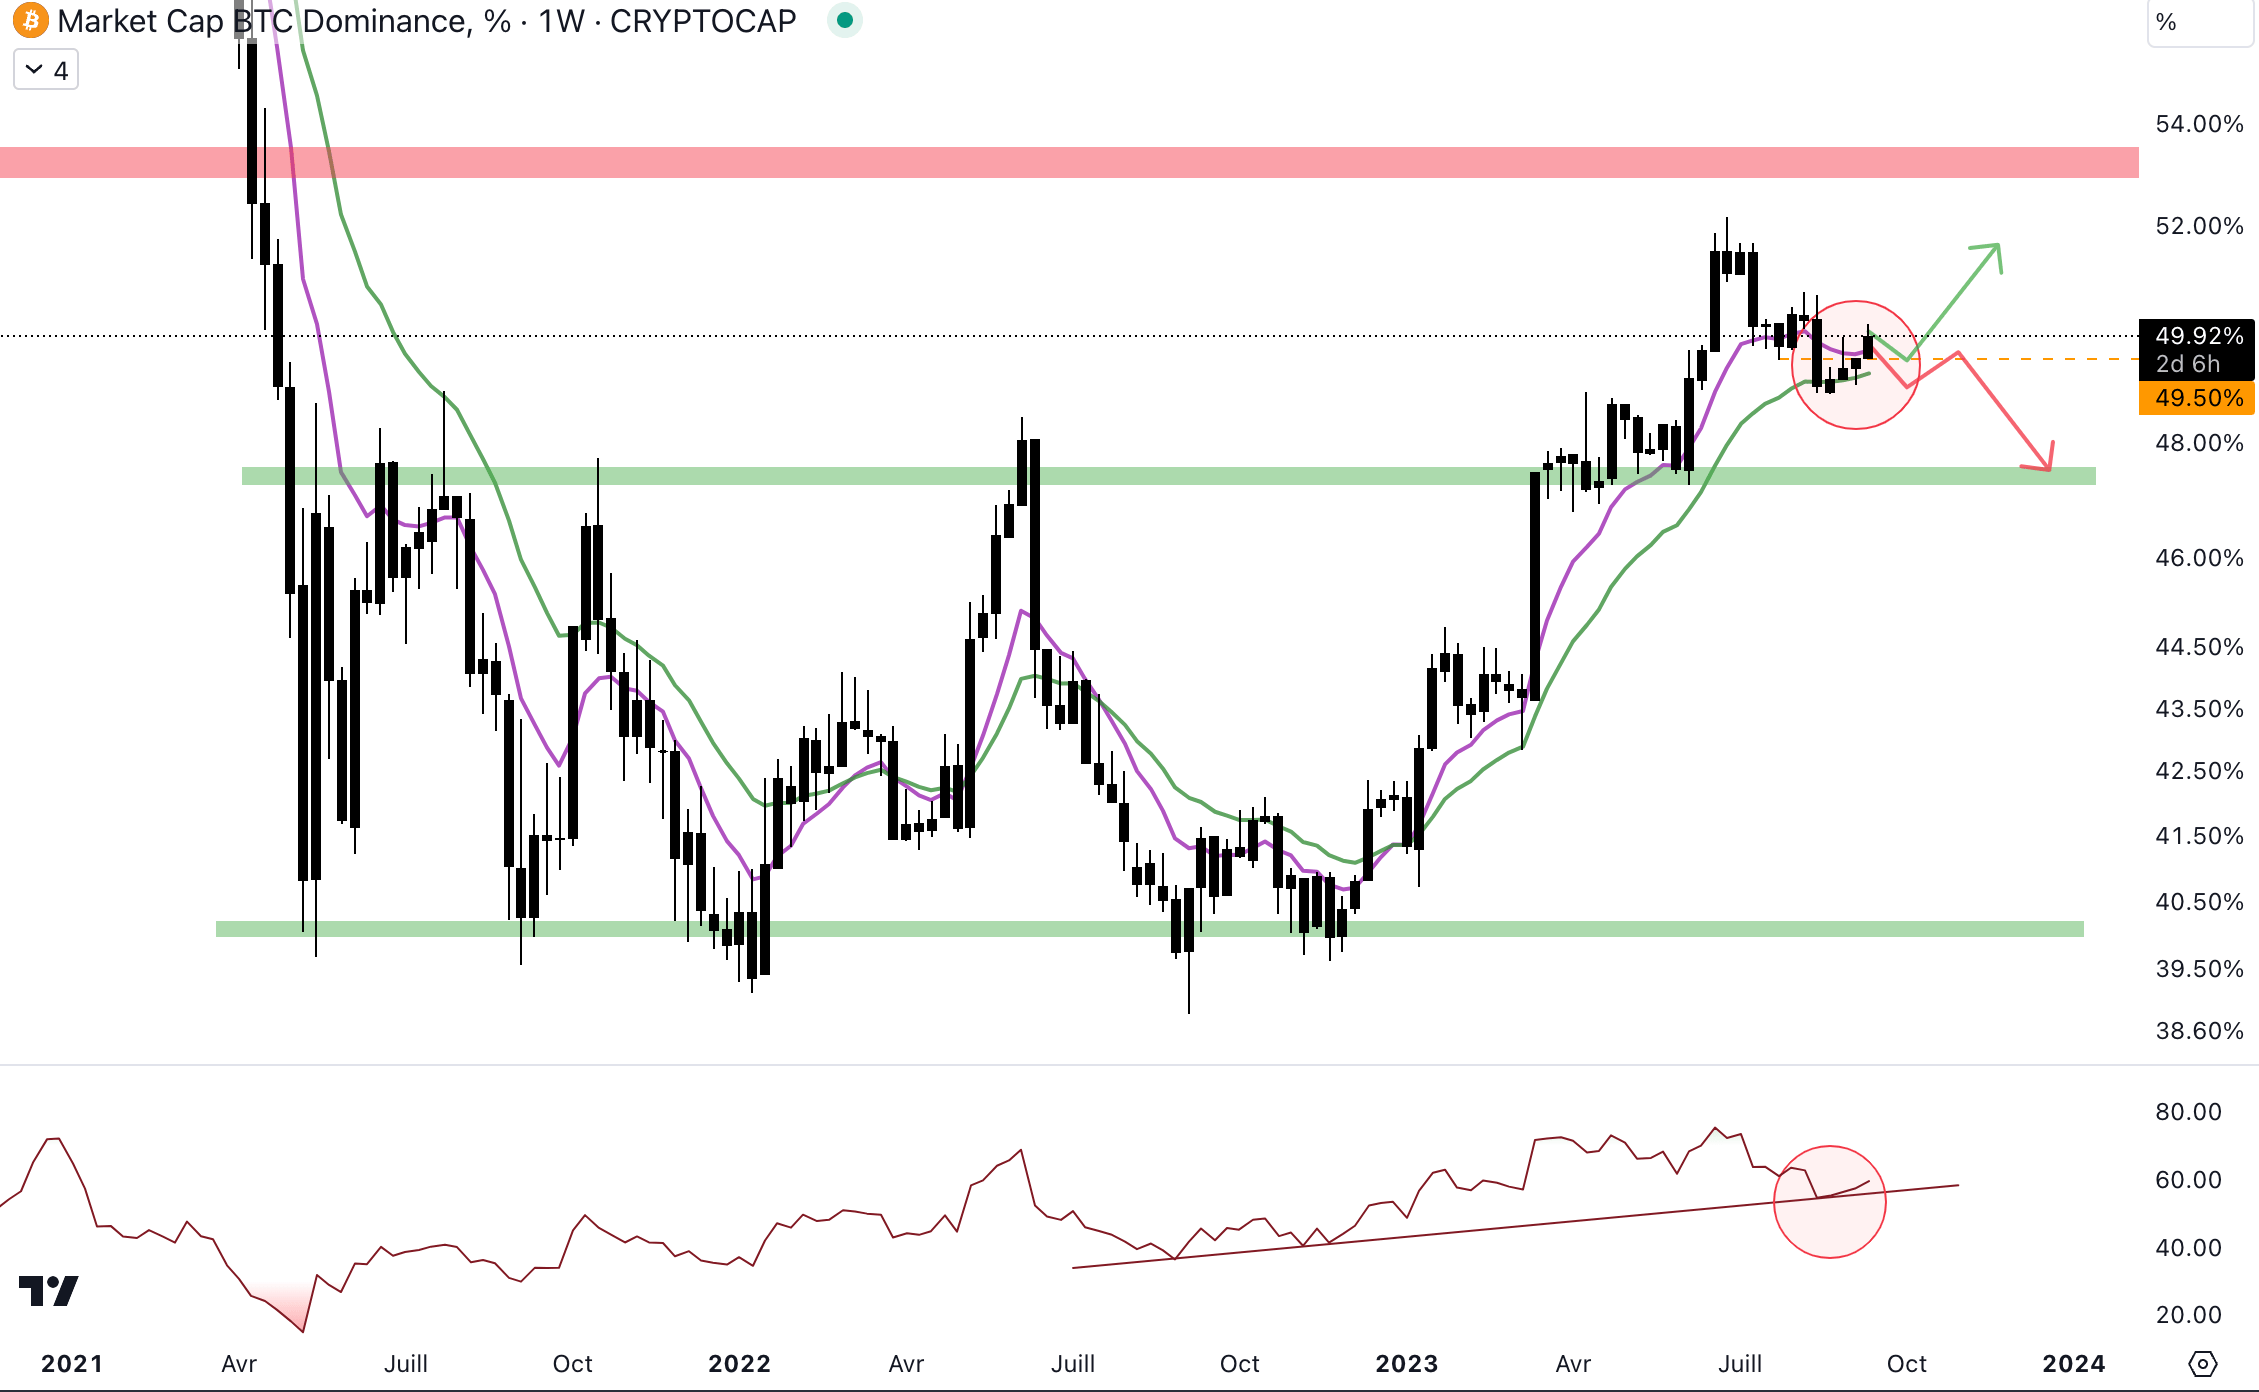Select the upper green support zone band

coord(1200,476)
